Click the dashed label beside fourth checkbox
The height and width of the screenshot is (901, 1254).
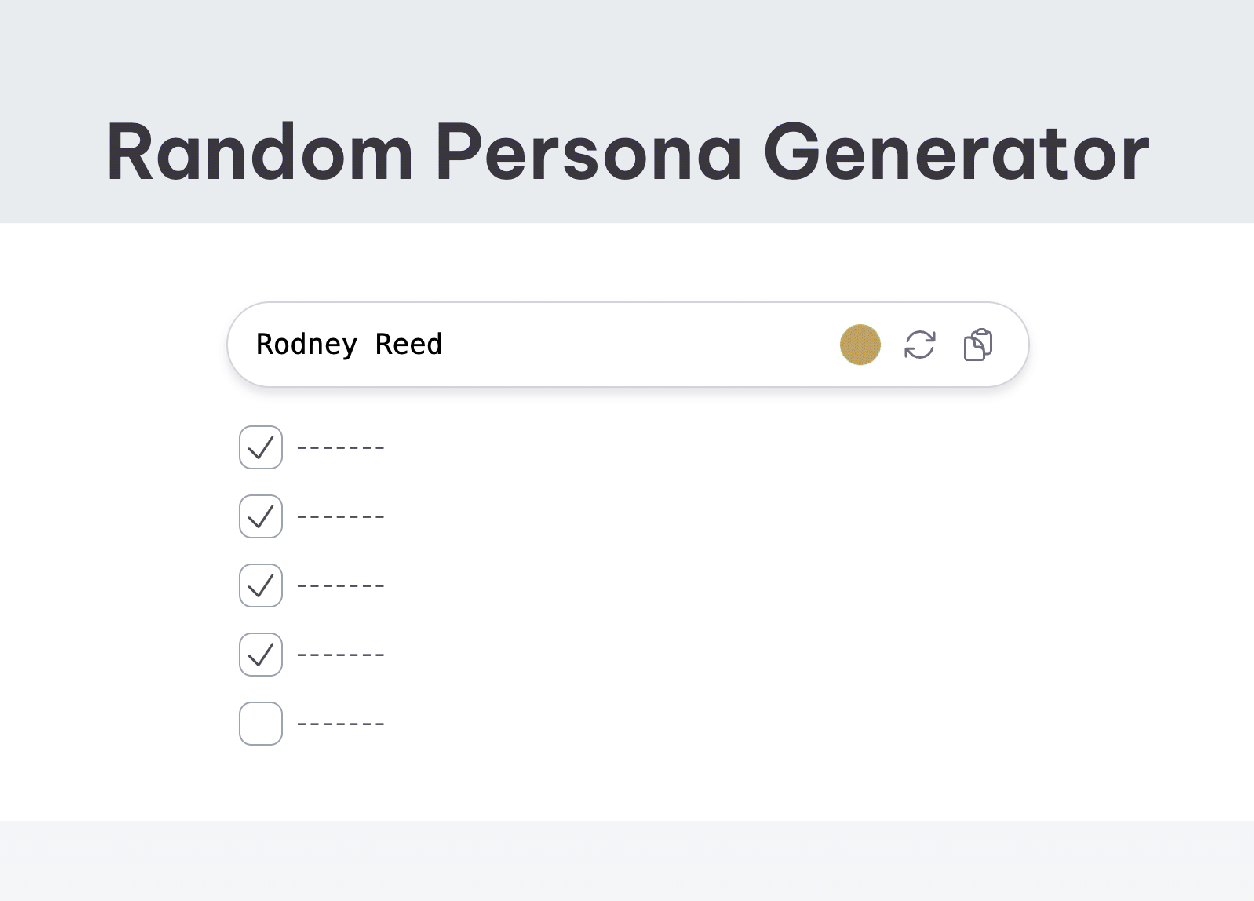[341, 656]
